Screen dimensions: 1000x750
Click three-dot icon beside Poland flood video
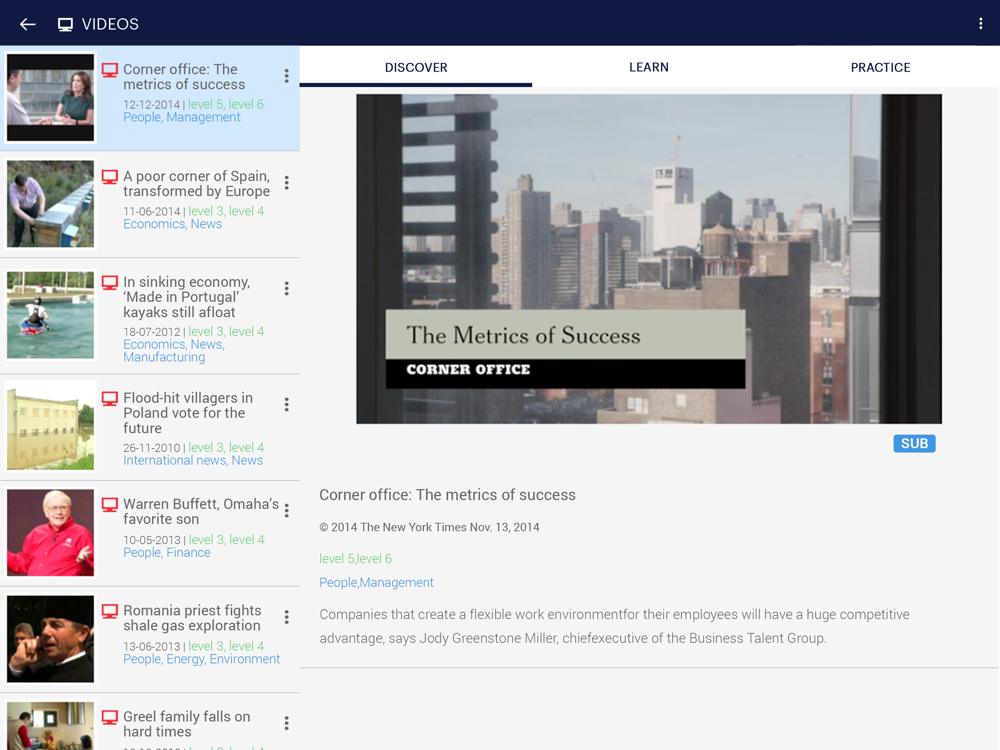pyautogui.click(x=286, y=405)
